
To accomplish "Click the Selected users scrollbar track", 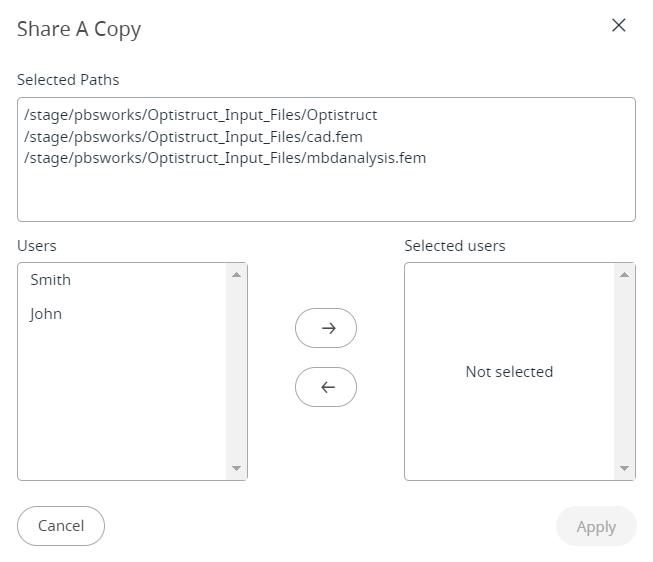I will pos(625,371).
